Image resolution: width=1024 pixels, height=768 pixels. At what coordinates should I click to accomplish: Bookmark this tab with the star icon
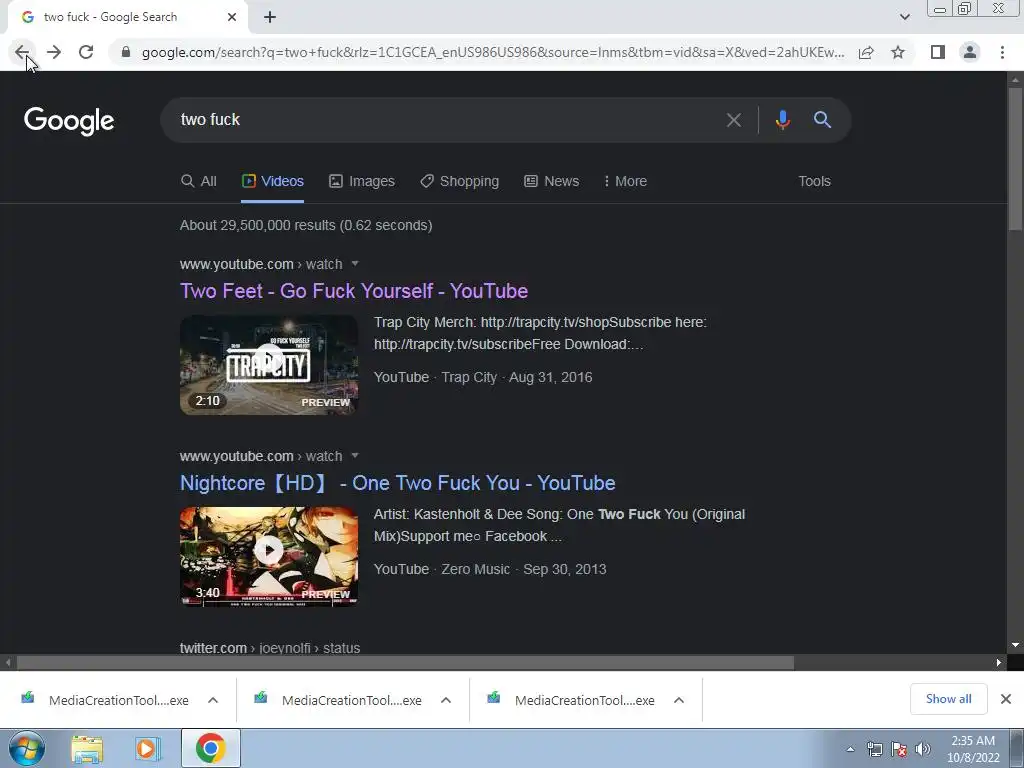click(898, 52)
